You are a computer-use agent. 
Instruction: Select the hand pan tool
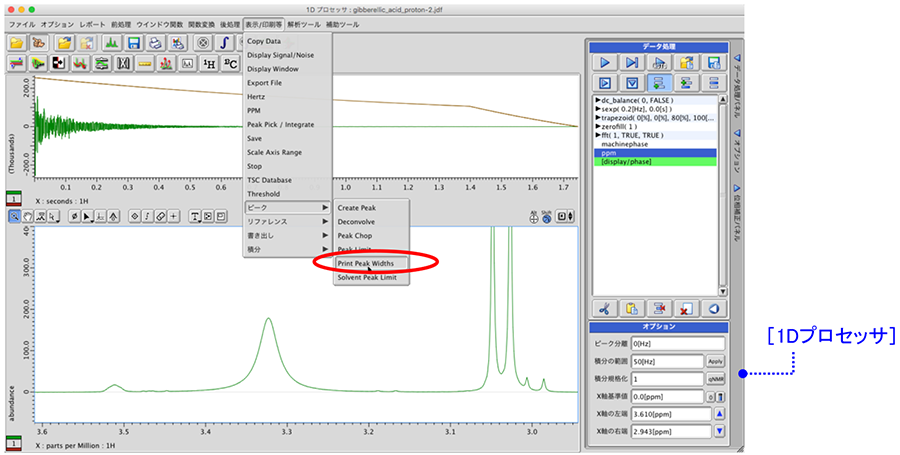point(28,216)
